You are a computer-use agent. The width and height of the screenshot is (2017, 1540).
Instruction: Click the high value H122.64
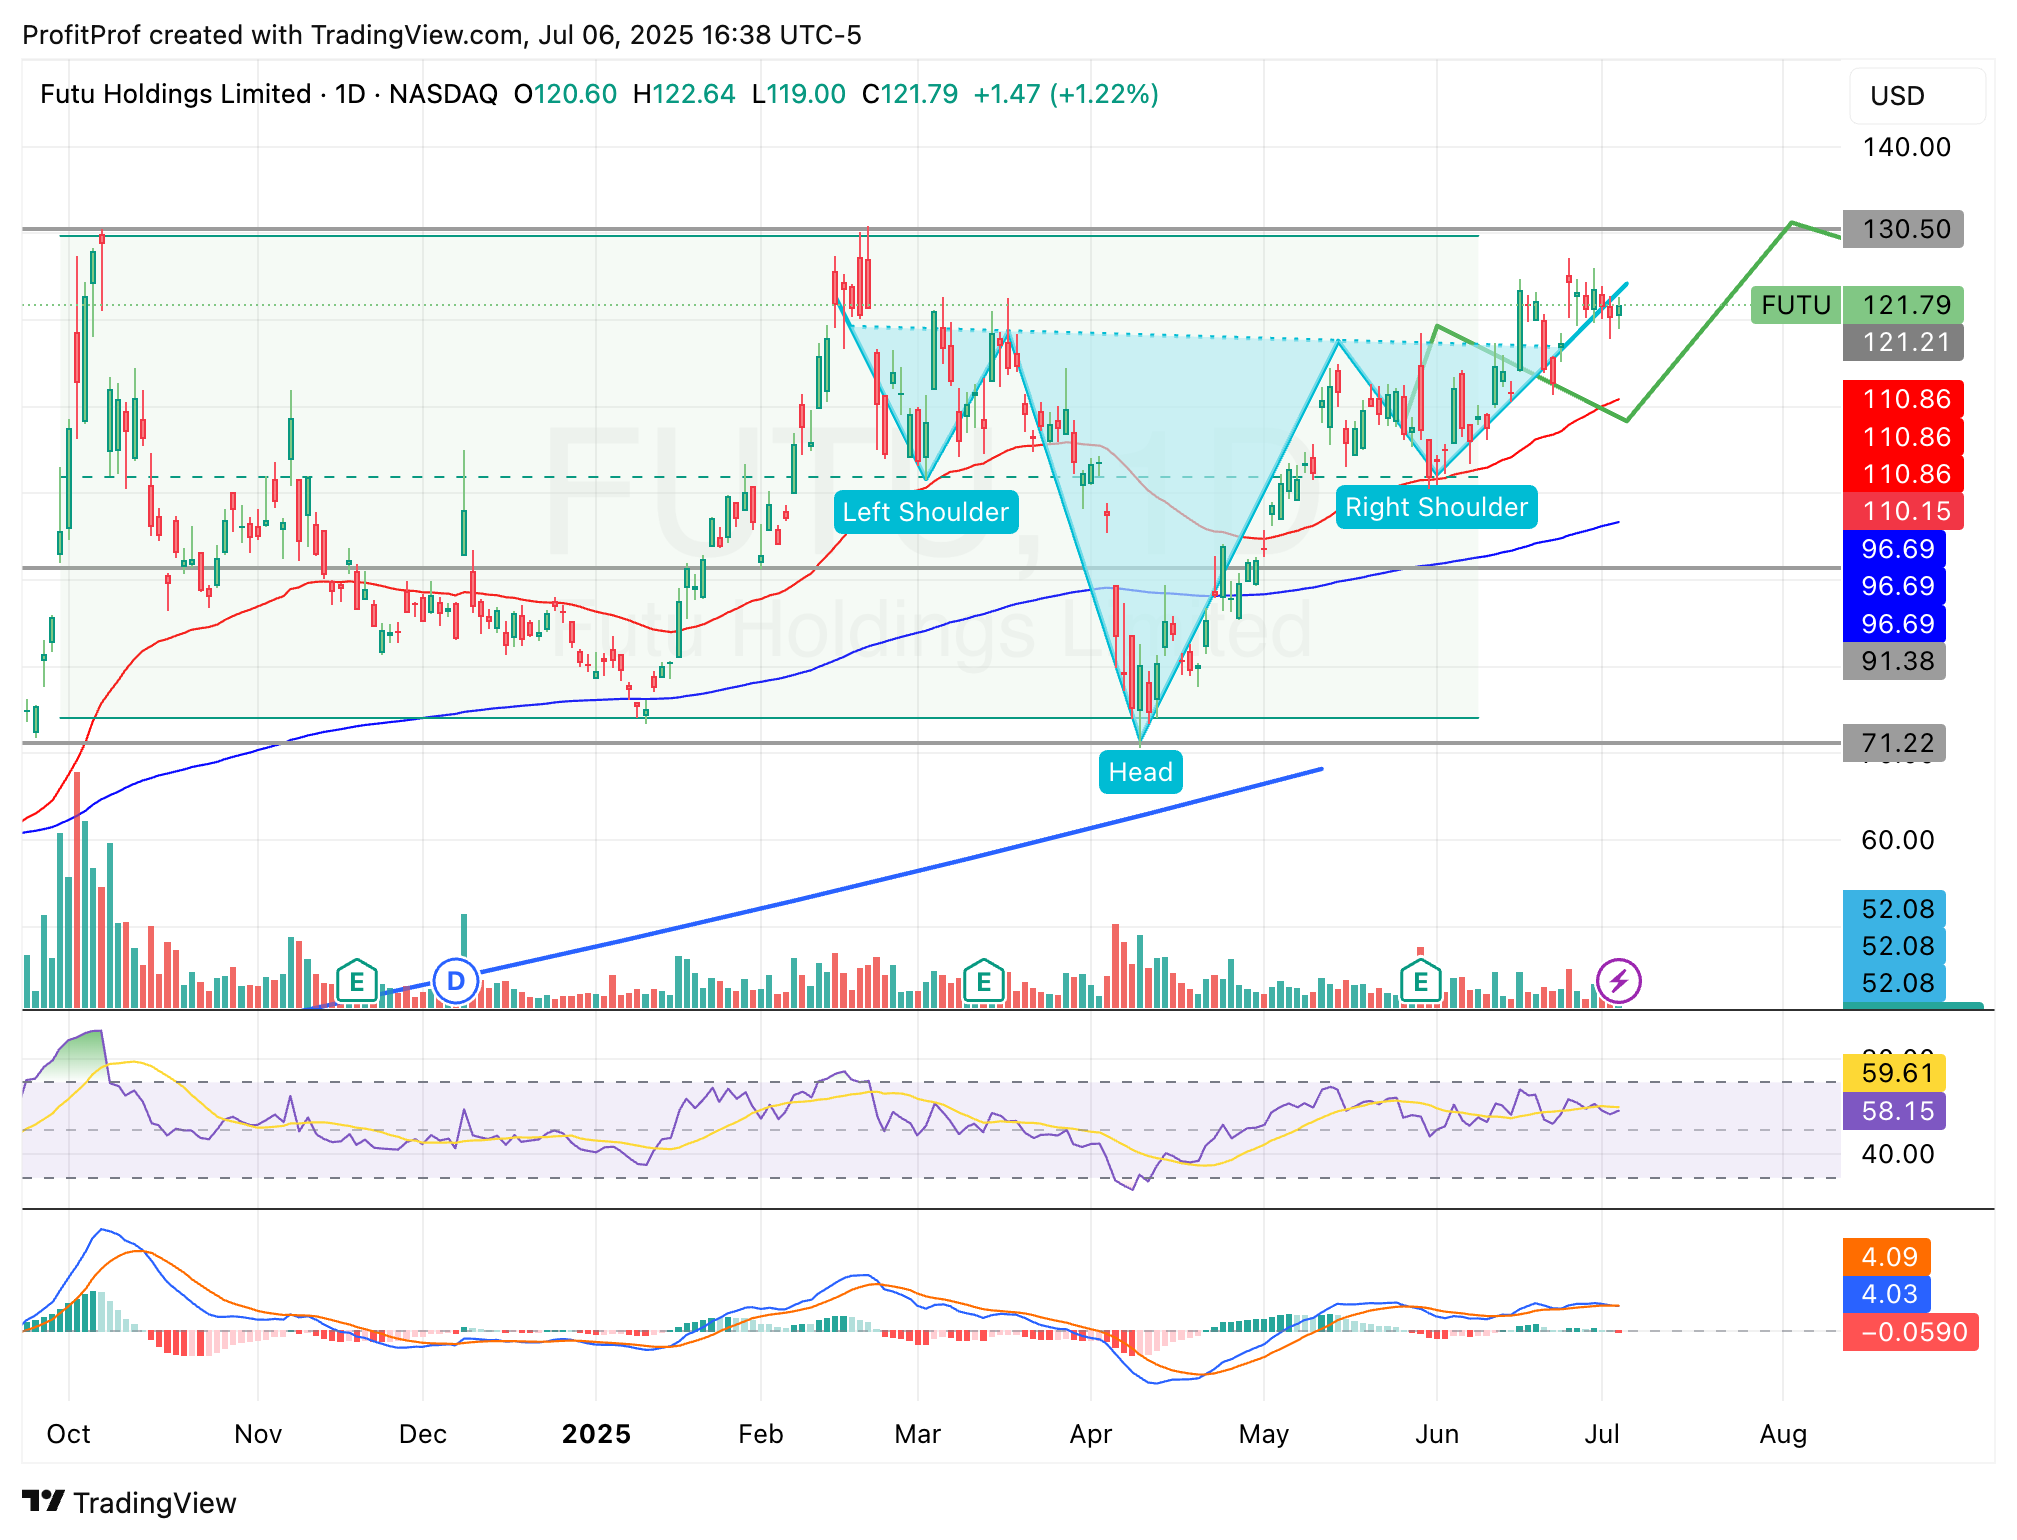(684, 94)
